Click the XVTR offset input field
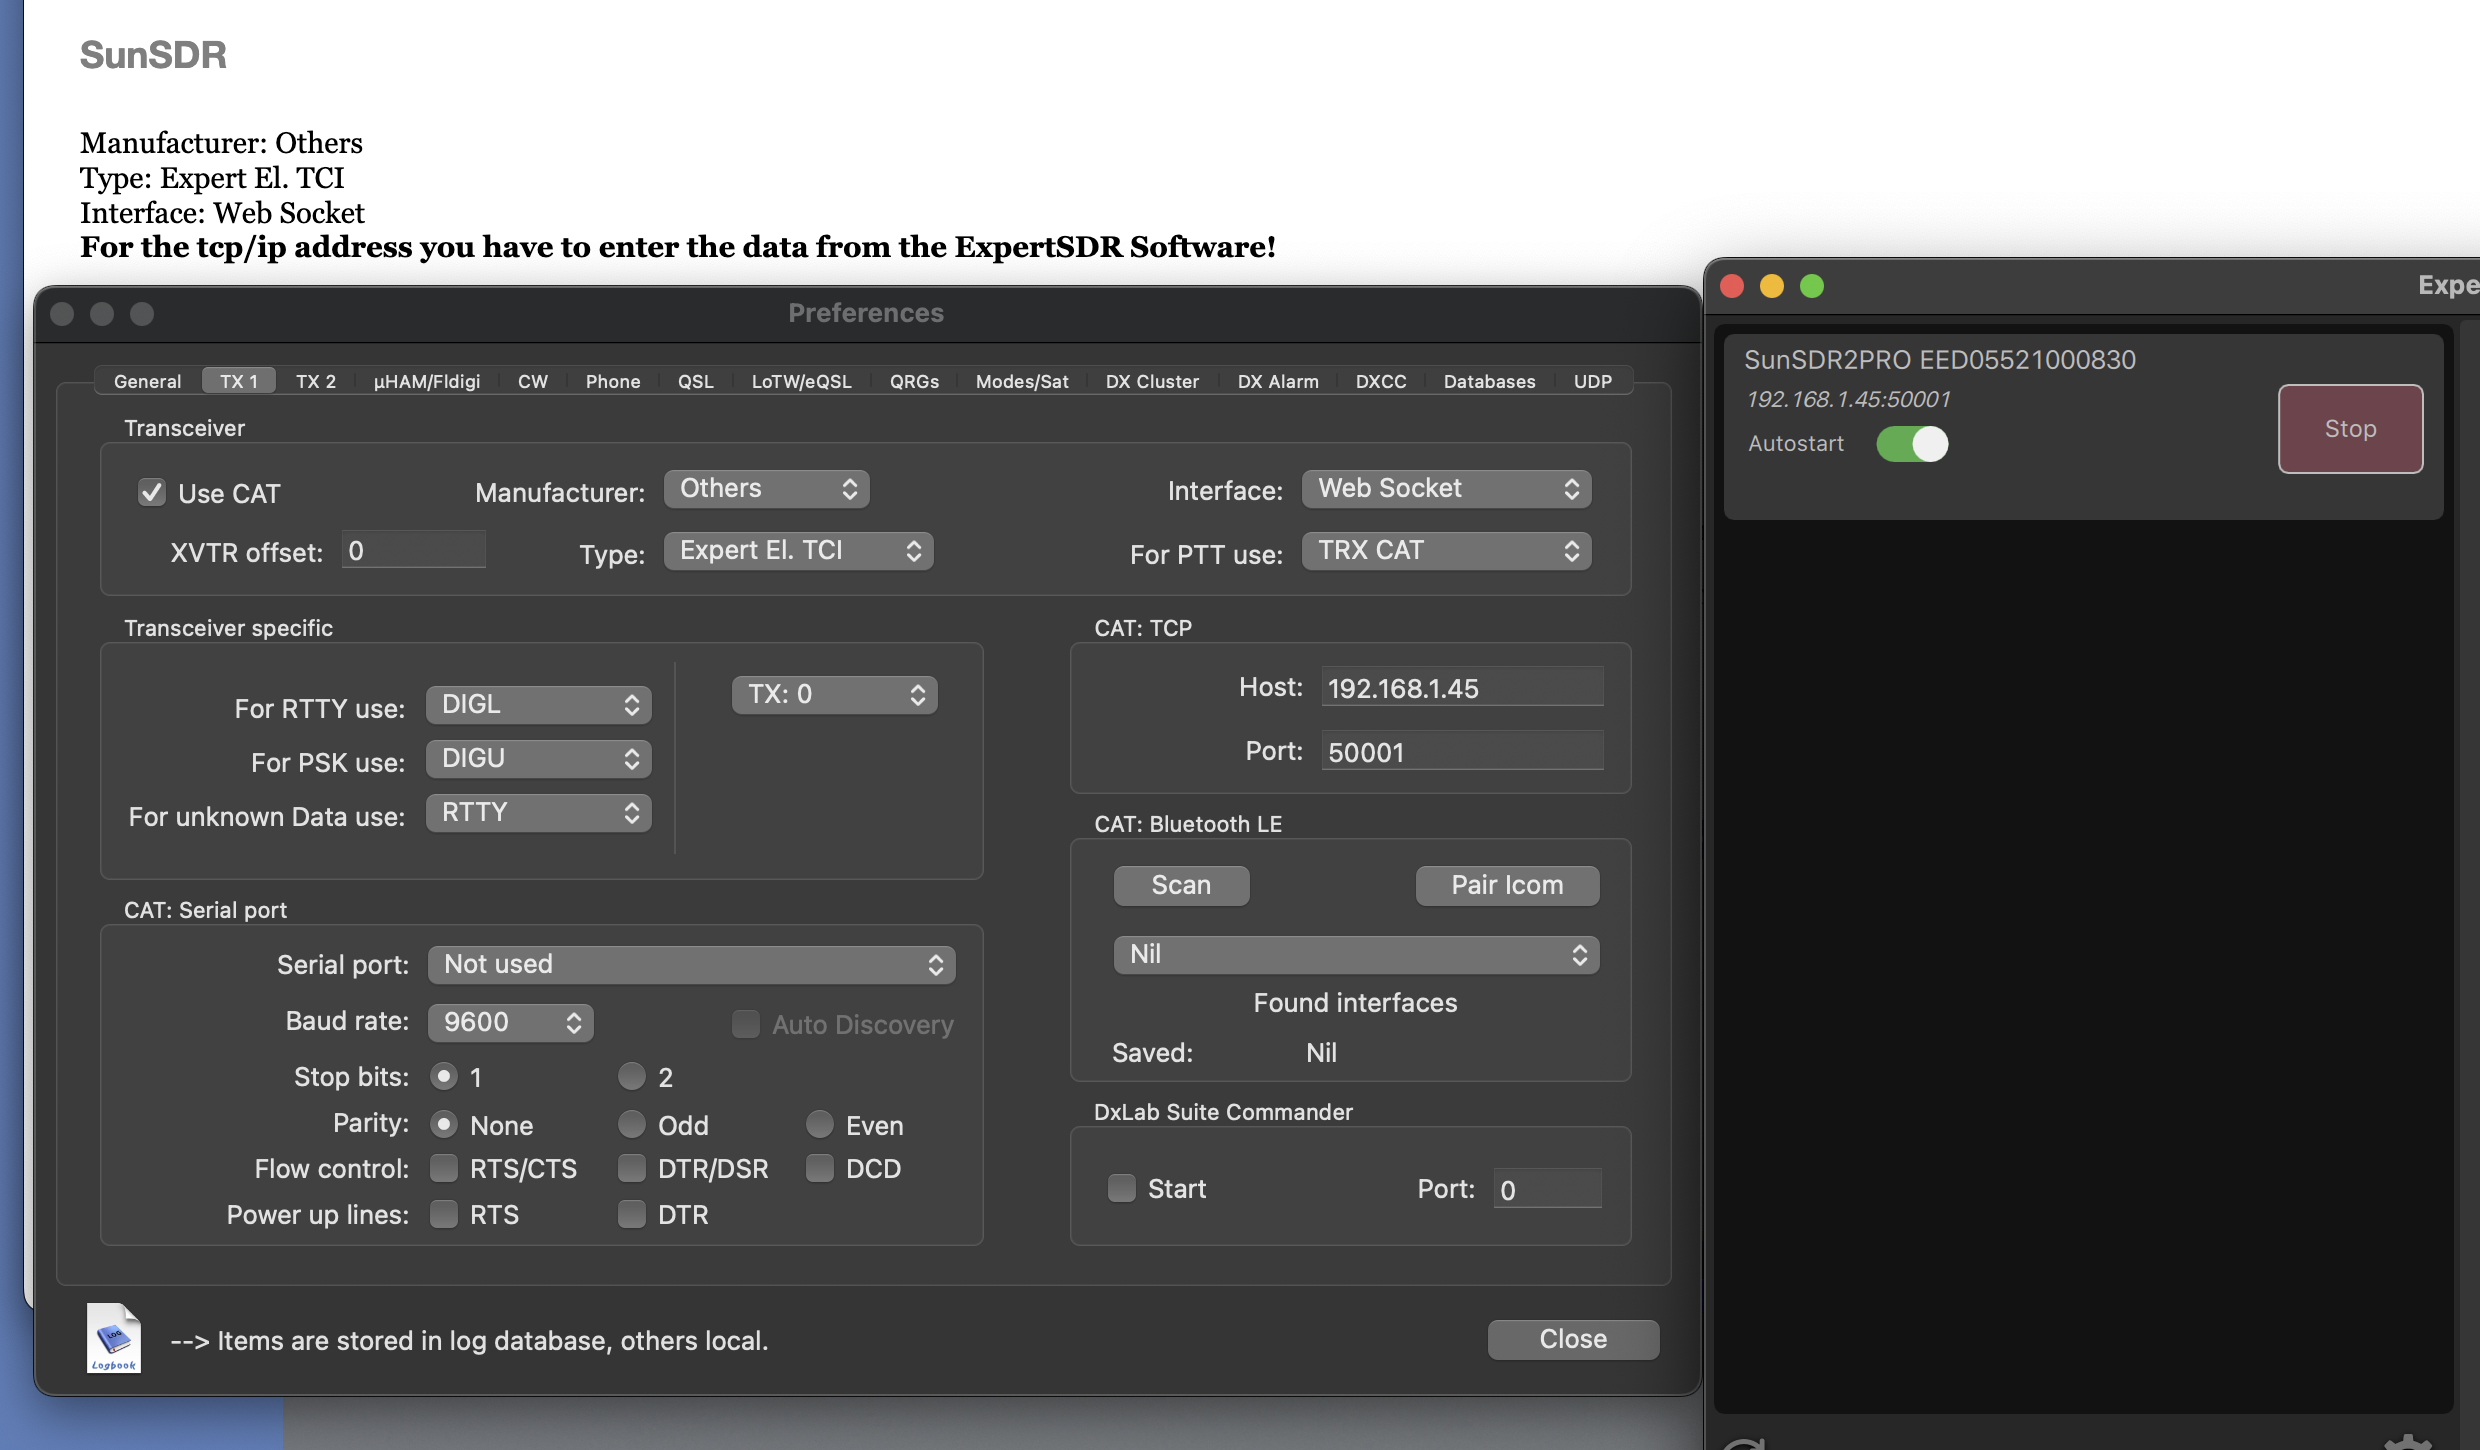 [414, 550]
